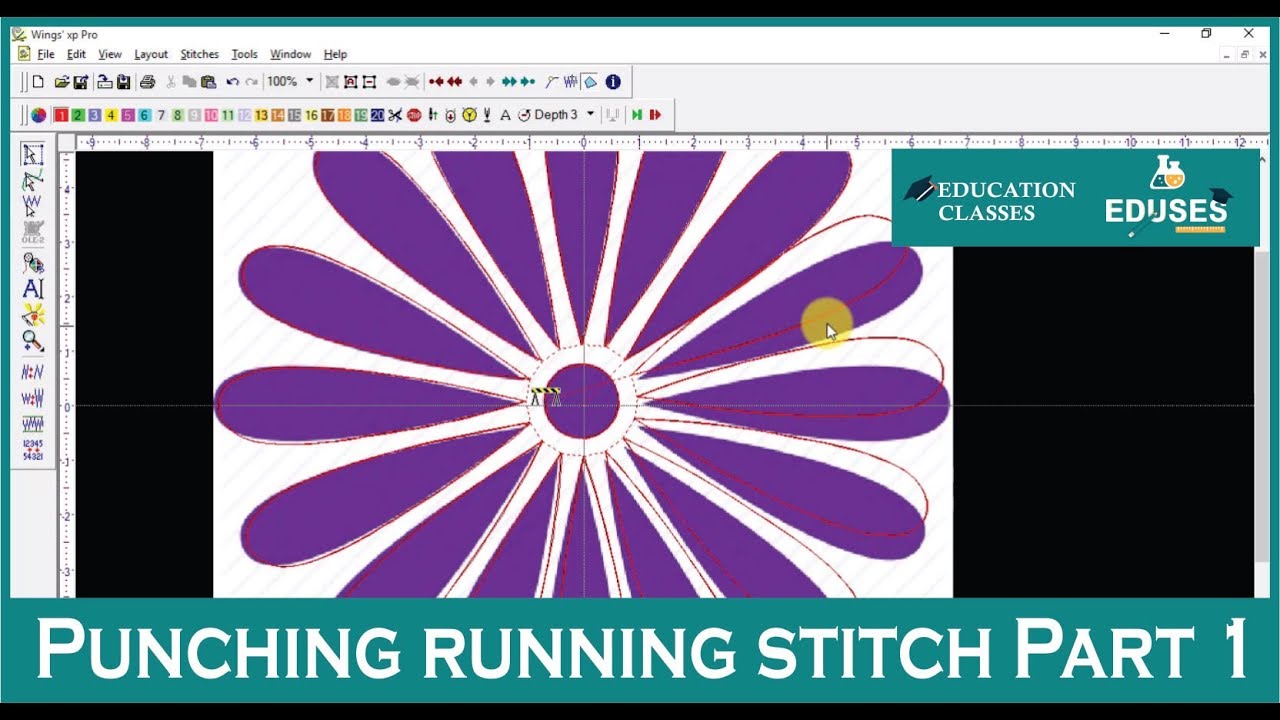Open the Layout menu
This screenshot has height=720, width=1280.
[x=151, y=54]
